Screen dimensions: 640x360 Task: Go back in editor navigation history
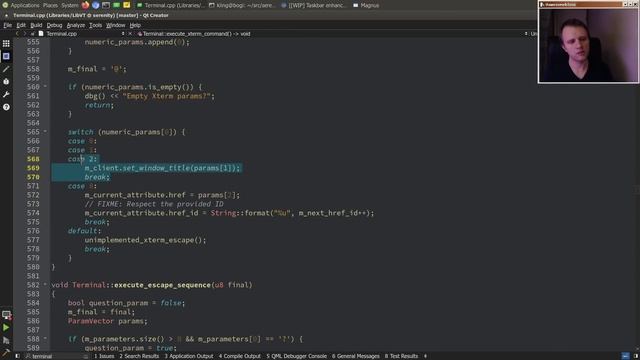[17, 34]
